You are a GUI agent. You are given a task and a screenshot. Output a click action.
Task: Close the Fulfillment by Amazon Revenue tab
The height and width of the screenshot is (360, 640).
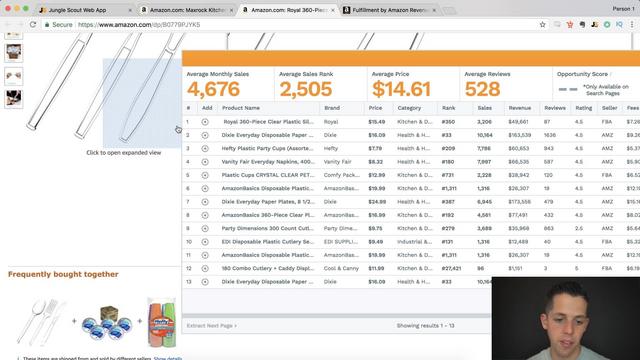434,10
